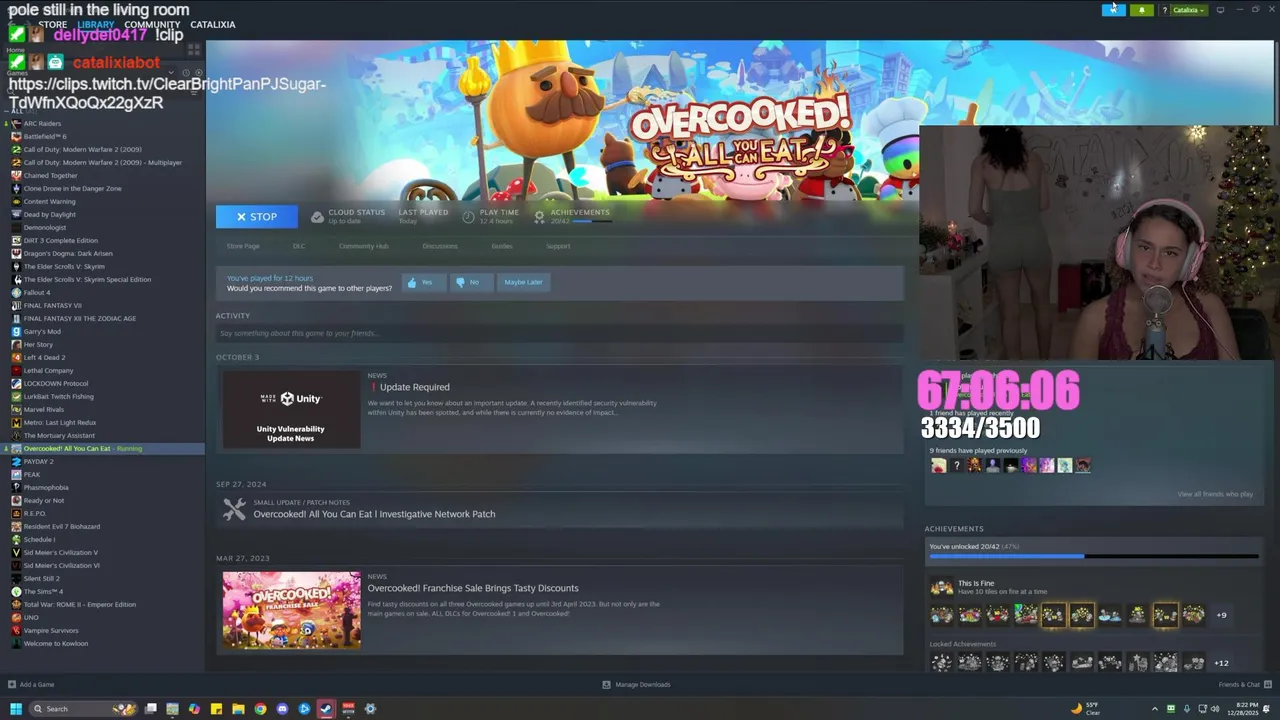Click the activity status input field
1280x720 pixels.
click(x=559, y=333)
